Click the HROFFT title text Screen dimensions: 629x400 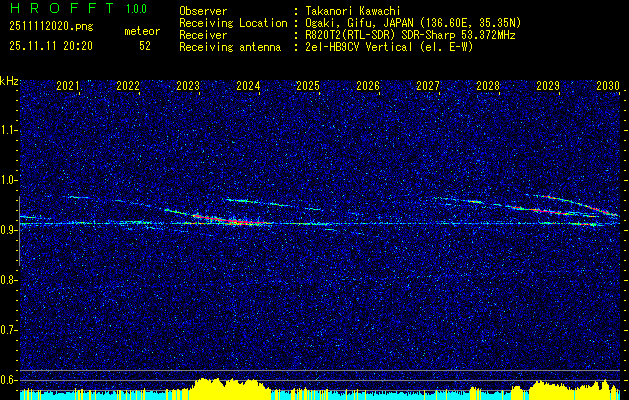tap(62, 8)
